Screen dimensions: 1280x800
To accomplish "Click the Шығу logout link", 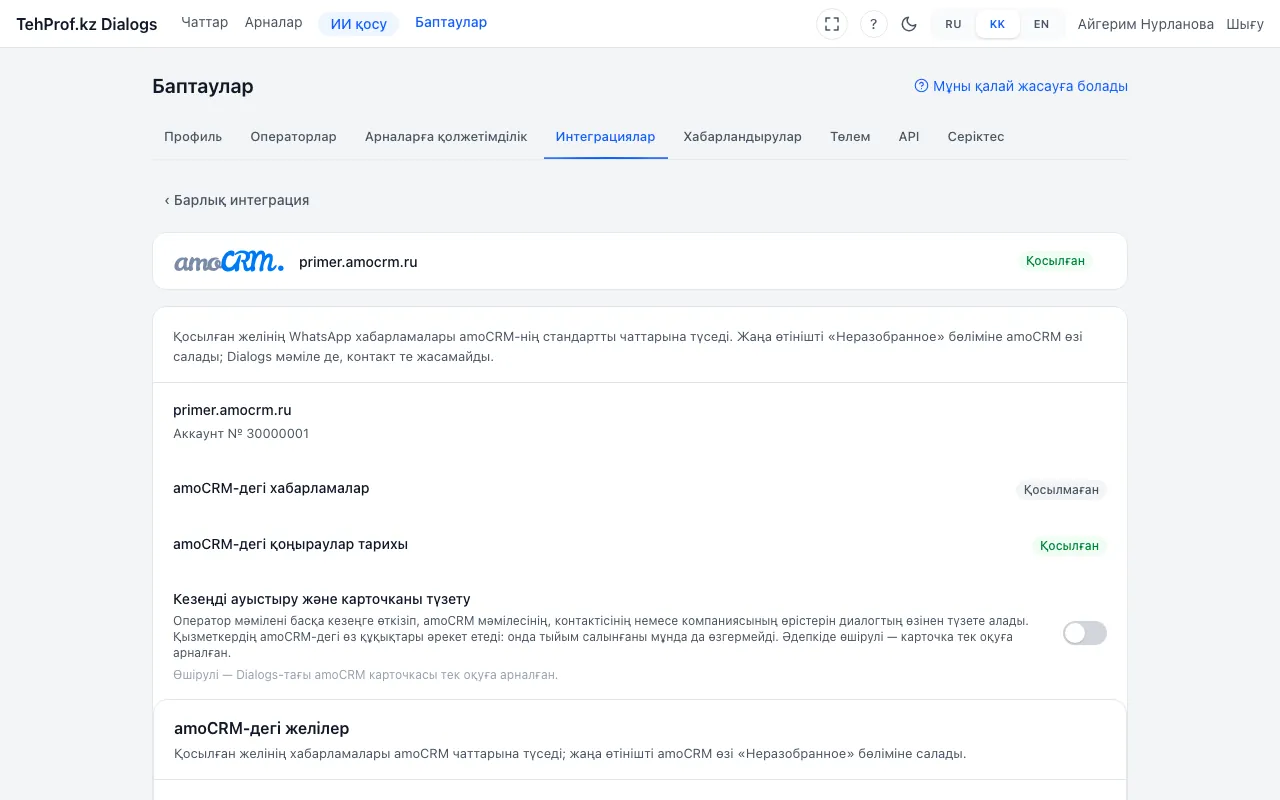I will [1245, 24].
